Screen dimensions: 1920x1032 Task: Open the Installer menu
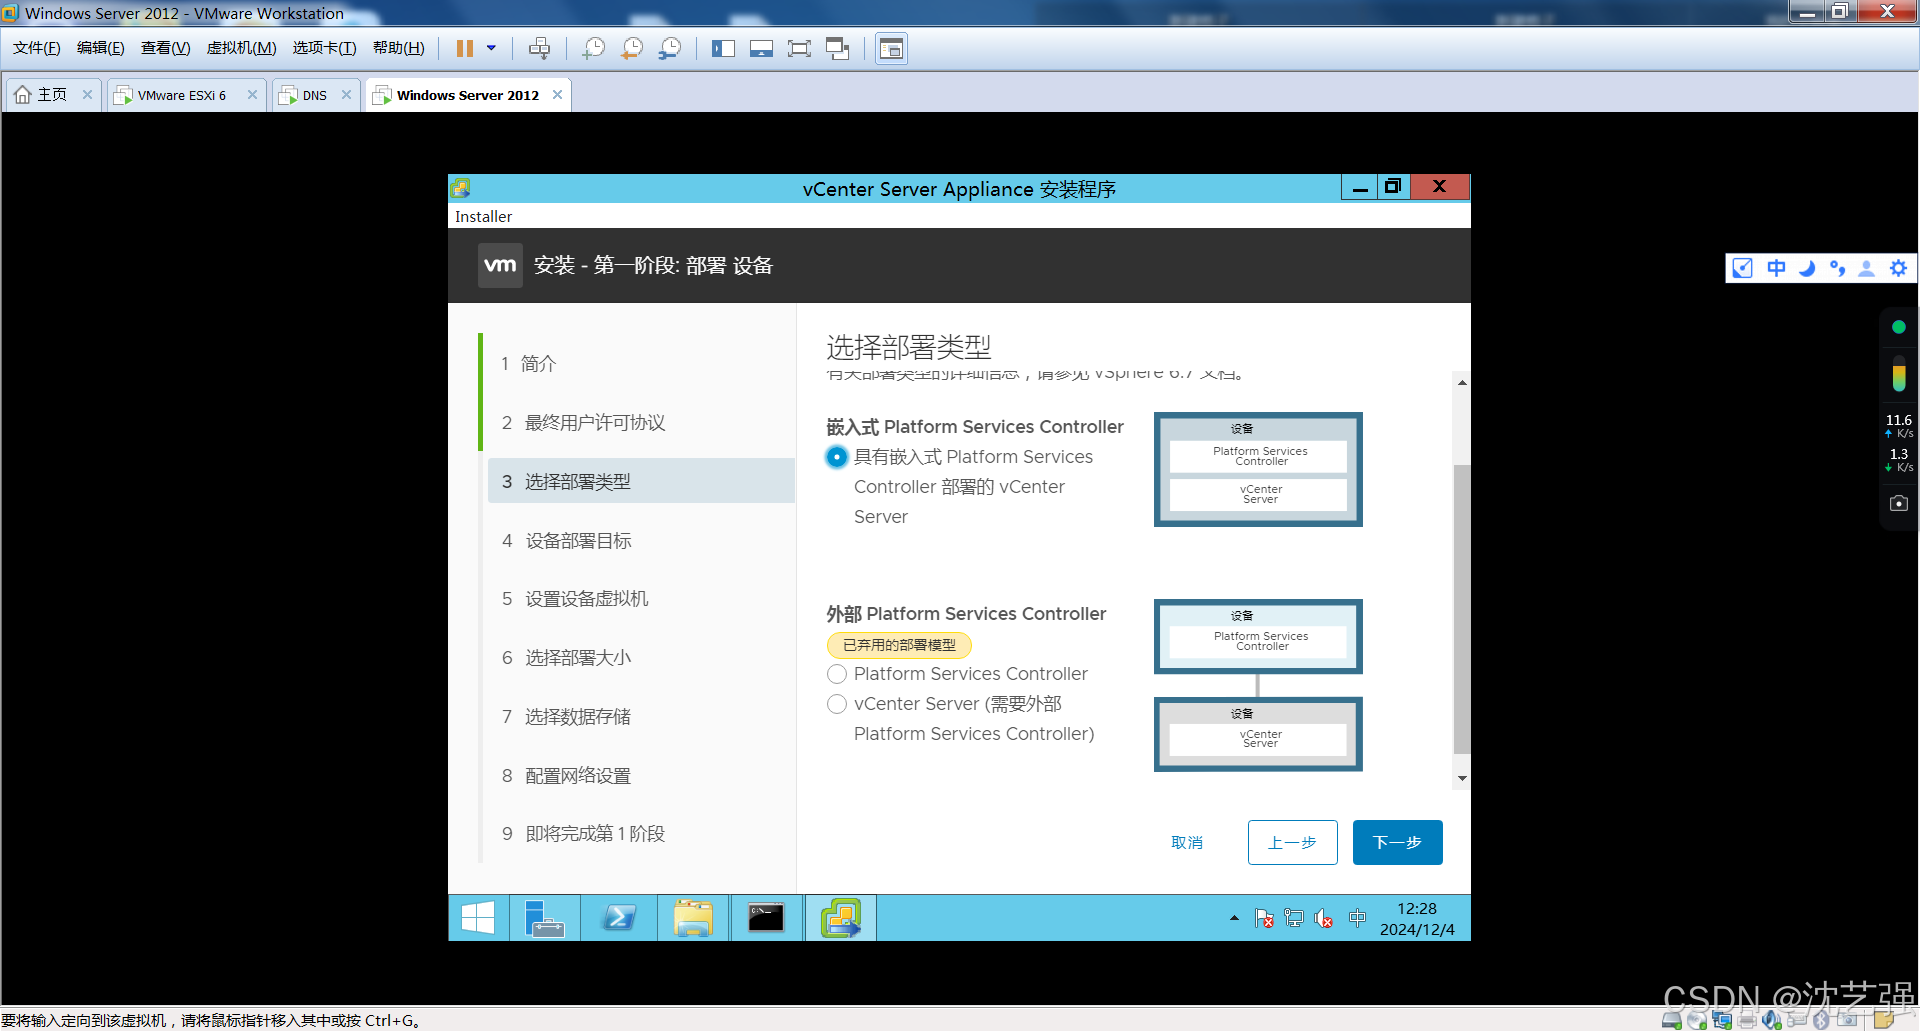point(483,216)
